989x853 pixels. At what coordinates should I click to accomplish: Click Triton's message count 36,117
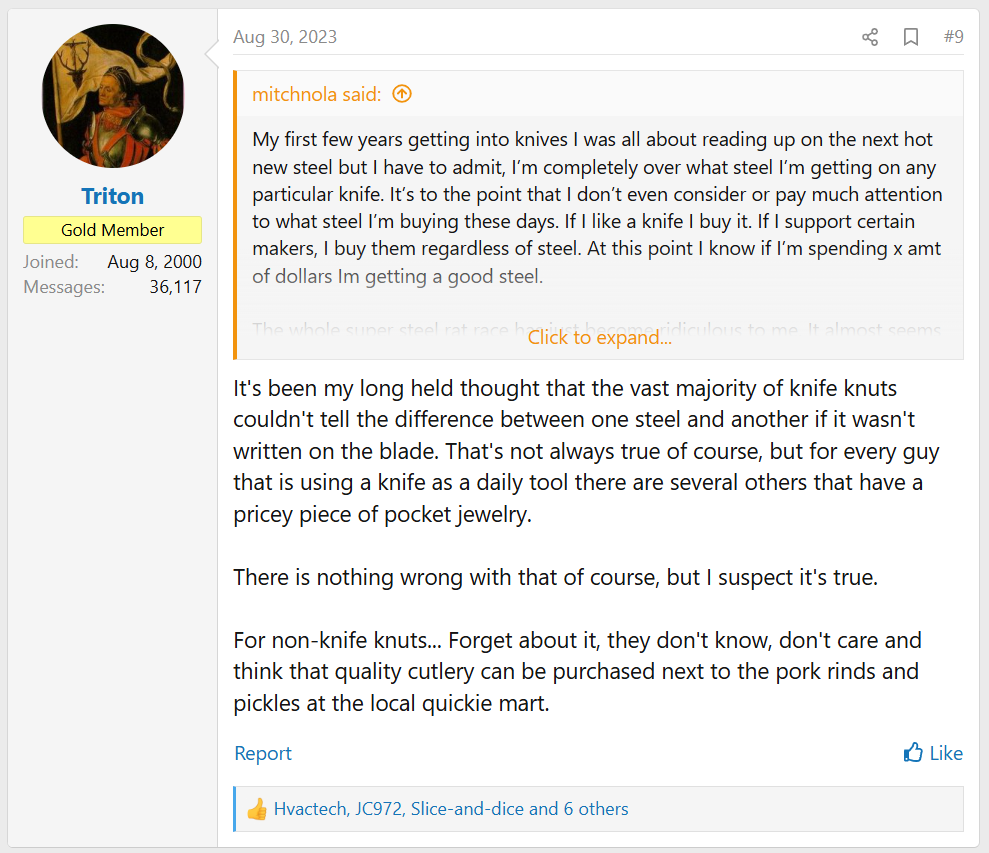click(169, 287)
